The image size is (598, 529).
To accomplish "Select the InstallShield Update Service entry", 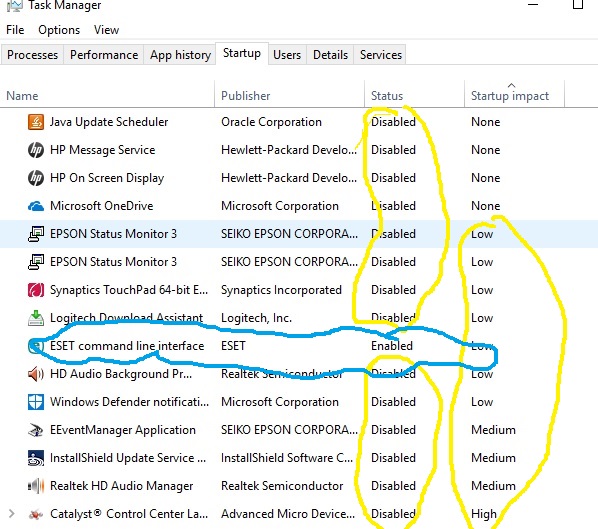I will click(x=299, y=458).
